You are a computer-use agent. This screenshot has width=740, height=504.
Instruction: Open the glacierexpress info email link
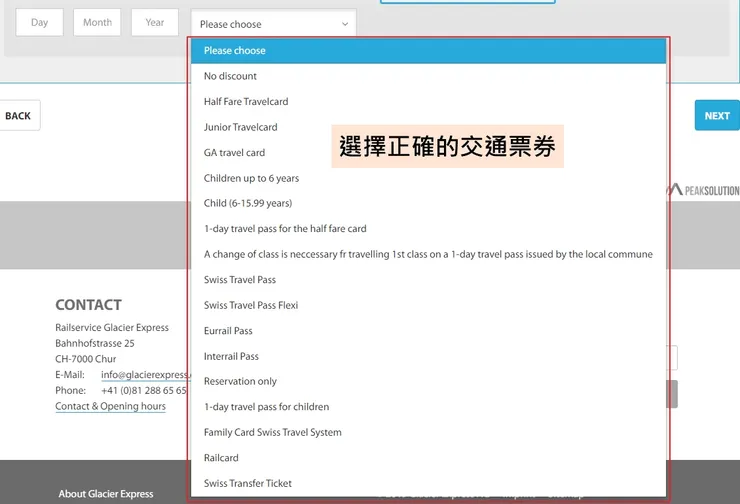(x=146, y=375)
